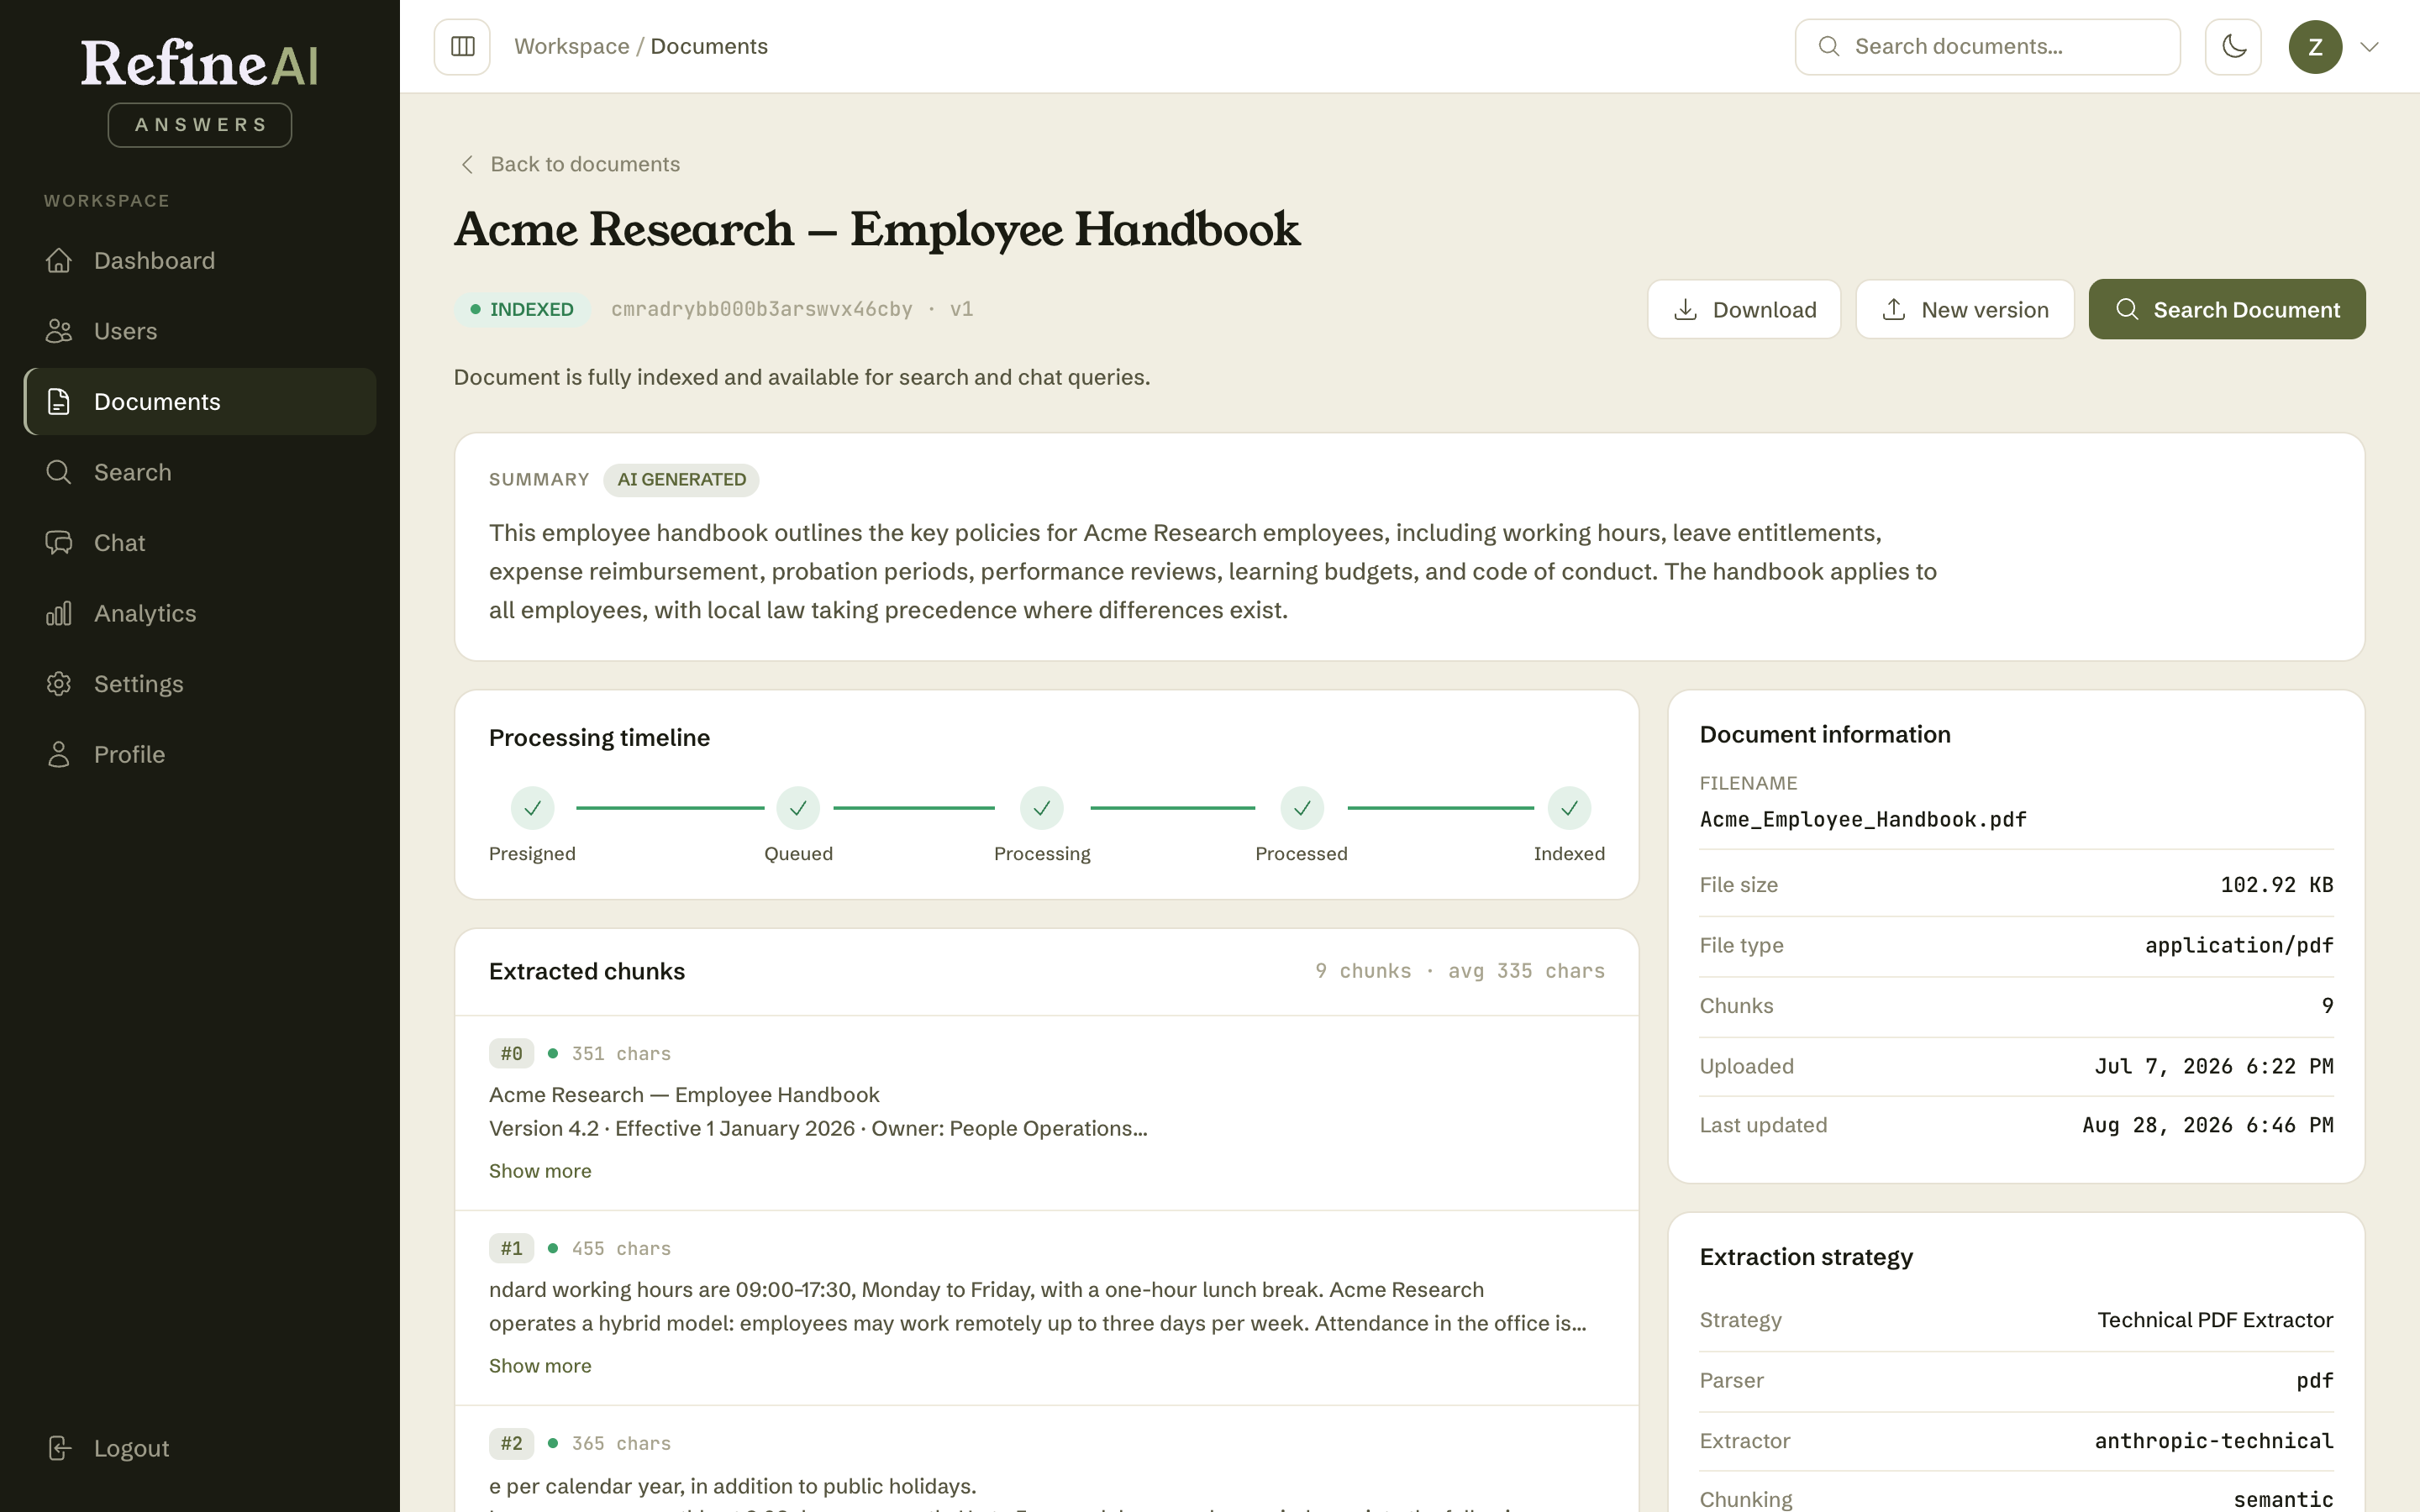The height and width of the screenshot is (1512, 2420).
Task: Click Technical PDF Extractor strategy value
Action: [2215, 1320]
